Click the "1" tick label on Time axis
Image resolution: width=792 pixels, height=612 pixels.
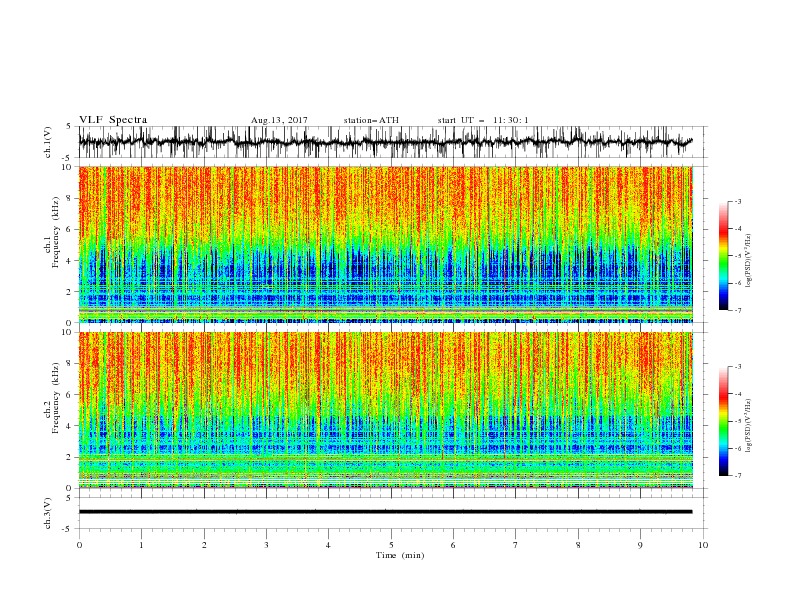click(141, 545)
